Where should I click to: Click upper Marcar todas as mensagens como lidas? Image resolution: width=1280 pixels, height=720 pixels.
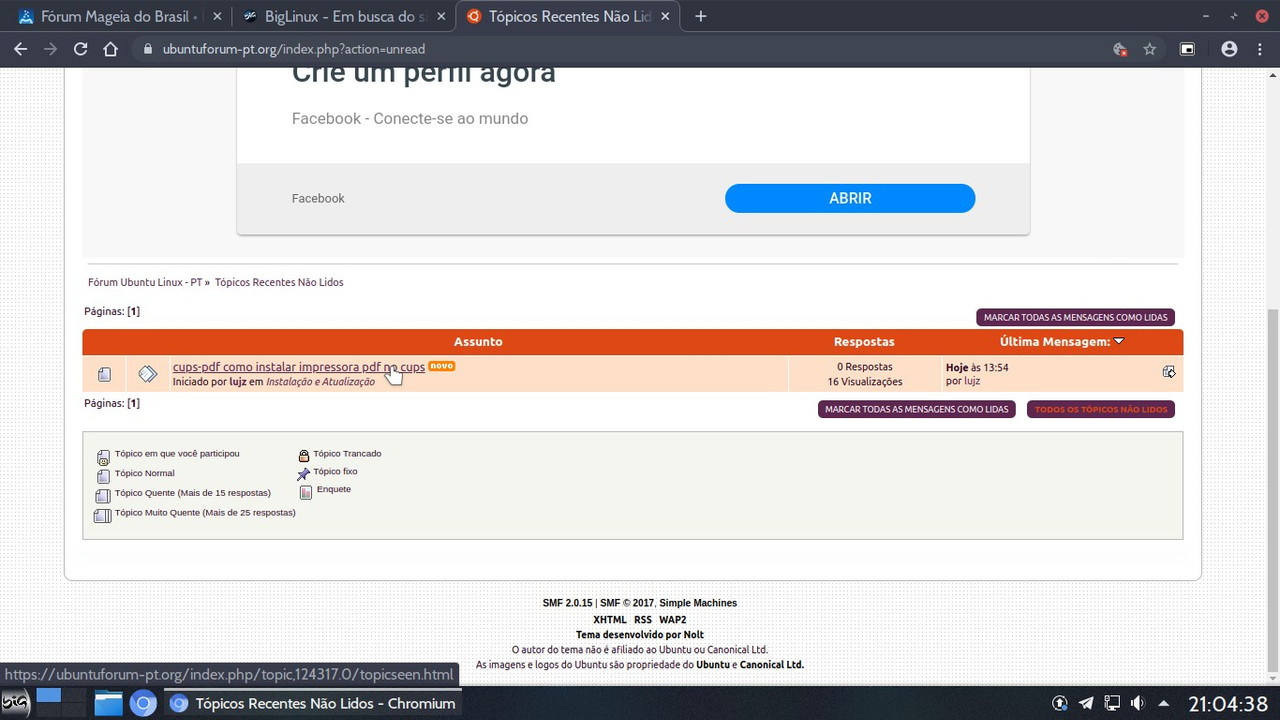click(1075, 317)
